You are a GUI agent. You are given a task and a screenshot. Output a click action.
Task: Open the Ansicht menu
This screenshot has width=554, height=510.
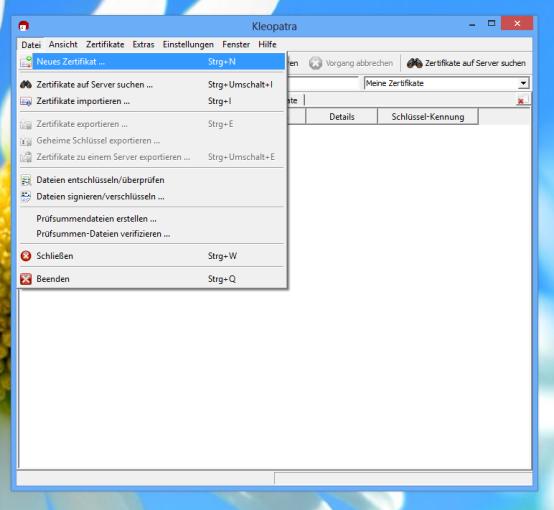pos(63,45)
